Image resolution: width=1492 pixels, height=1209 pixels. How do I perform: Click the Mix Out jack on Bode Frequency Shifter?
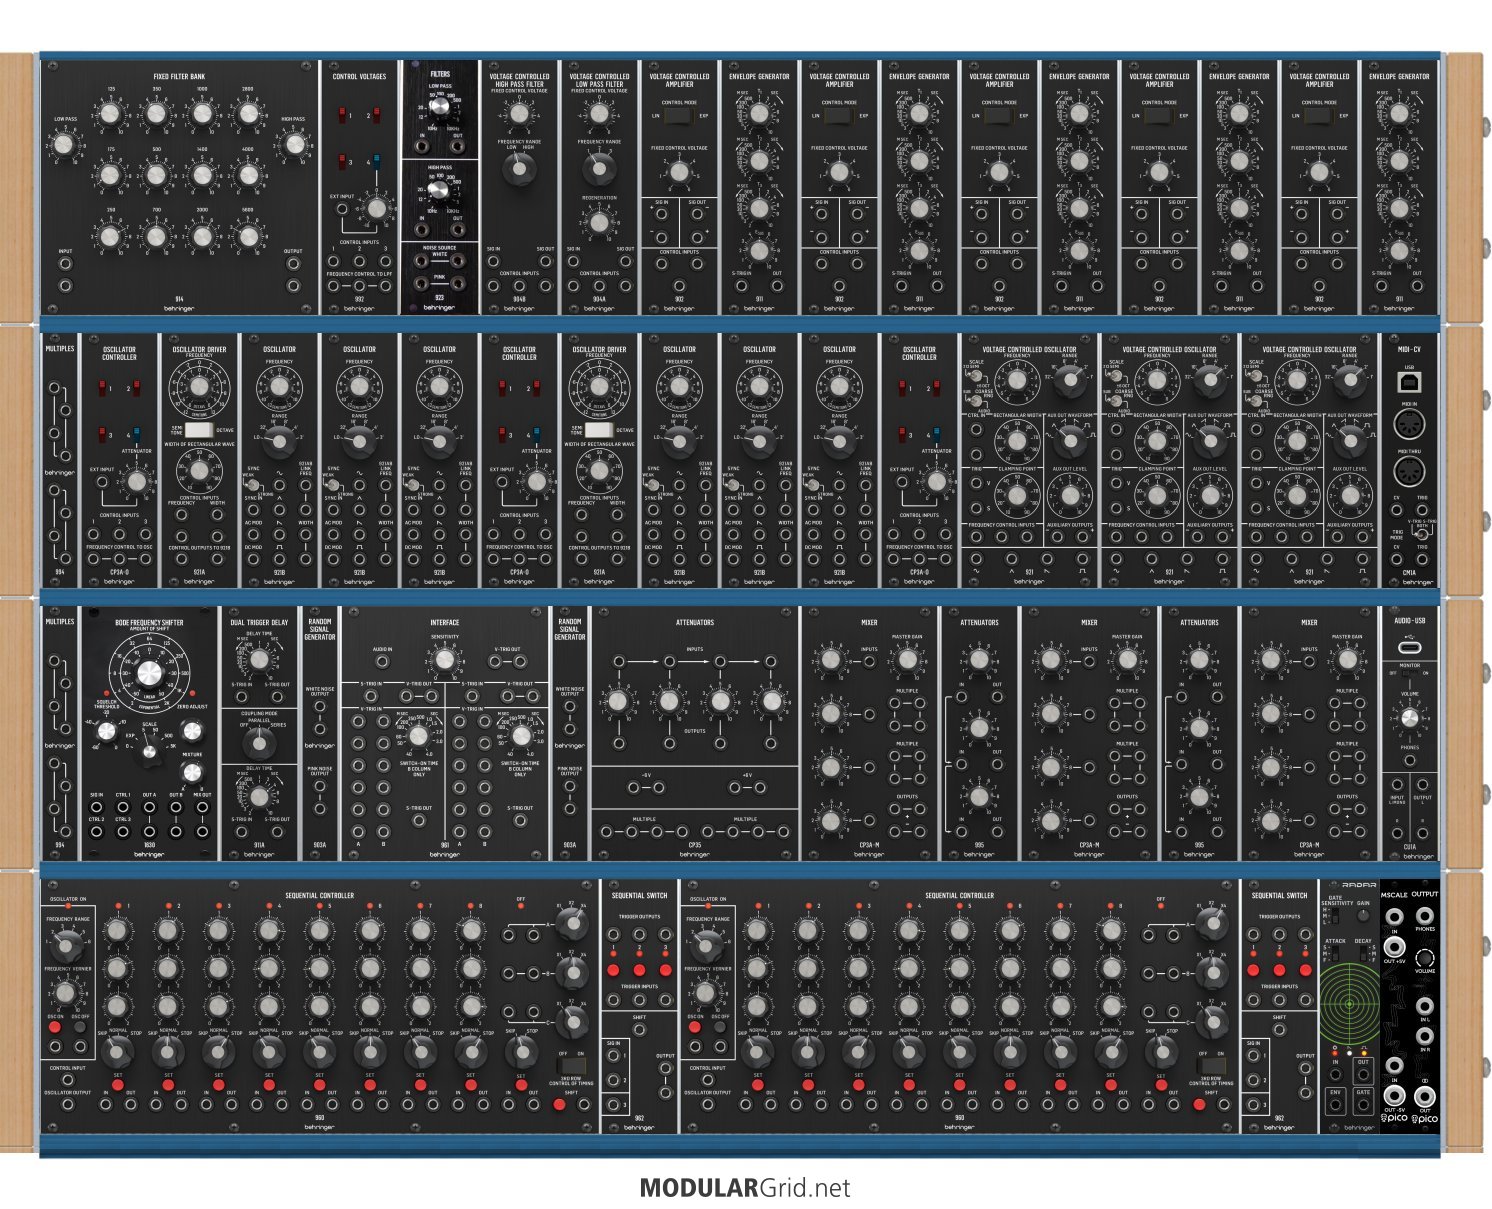(203, 809)
